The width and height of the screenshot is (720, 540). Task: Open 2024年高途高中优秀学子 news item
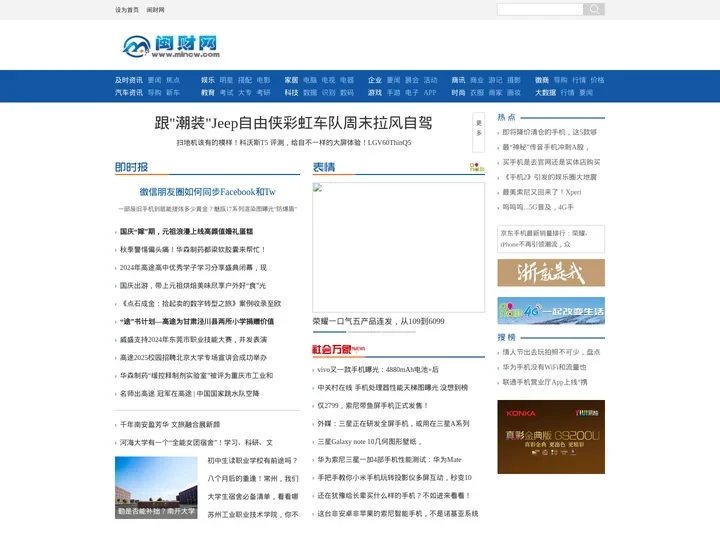[x=193, y=267]
